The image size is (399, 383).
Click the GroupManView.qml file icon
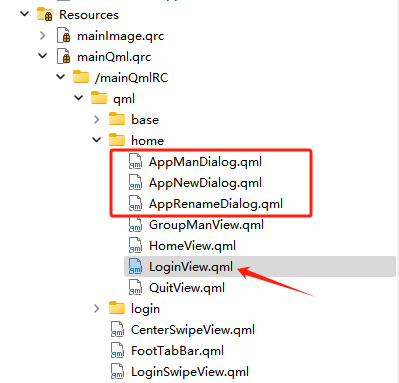(136, 224)
